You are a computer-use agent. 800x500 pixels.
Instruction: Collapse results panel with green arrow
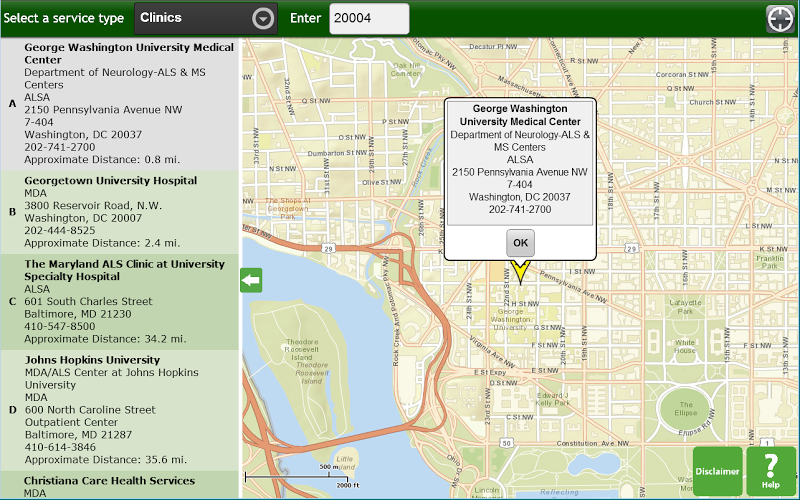point(251,281)
